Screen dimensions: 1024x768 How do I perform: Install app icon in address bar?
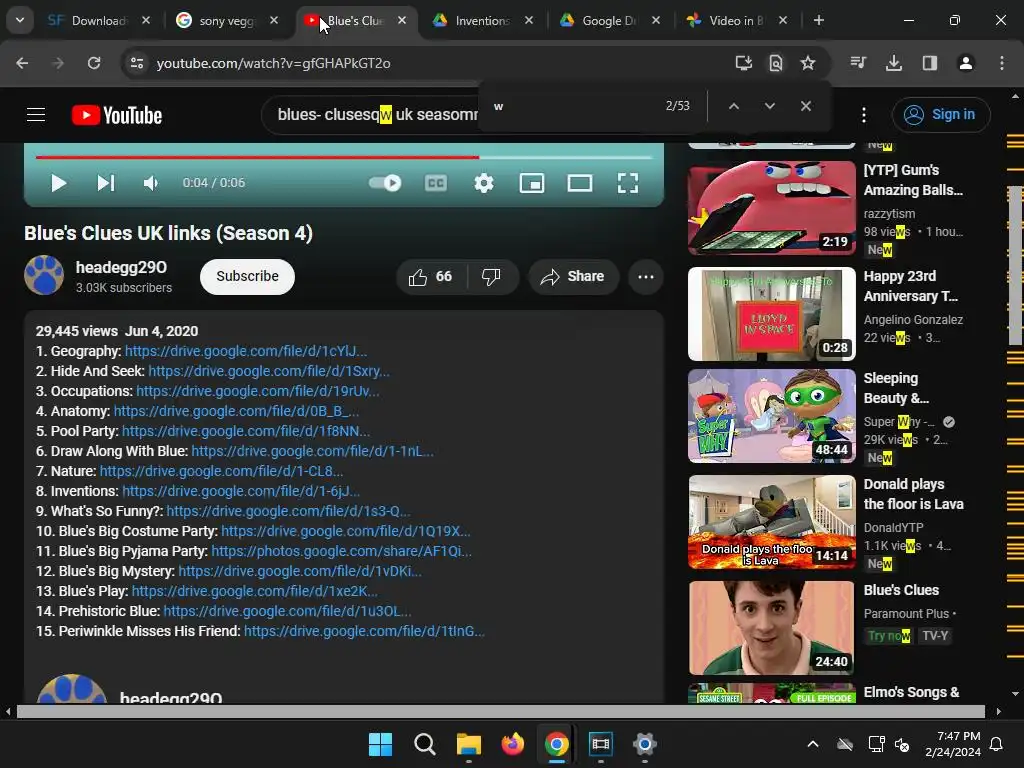coord(743,63)
